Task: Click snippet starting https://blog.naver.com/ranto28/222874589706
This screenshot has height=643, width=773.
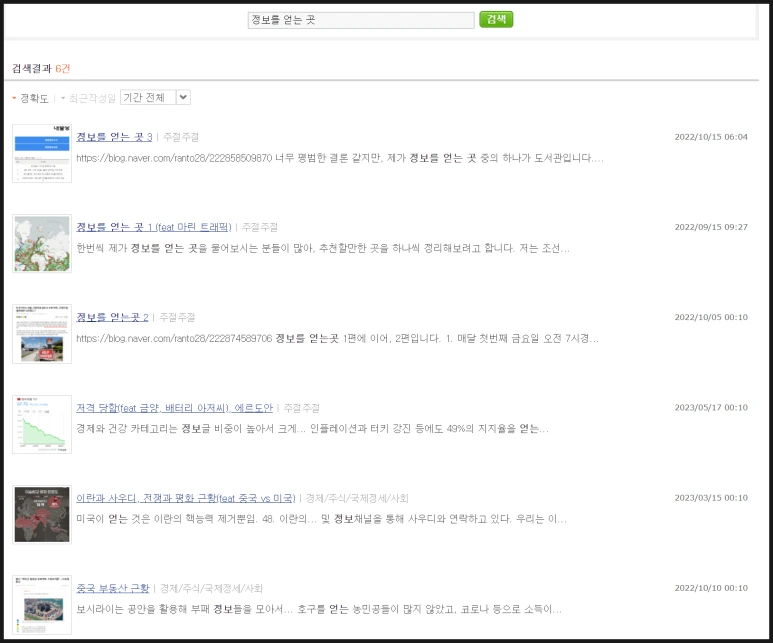Action: click(338, 339)
